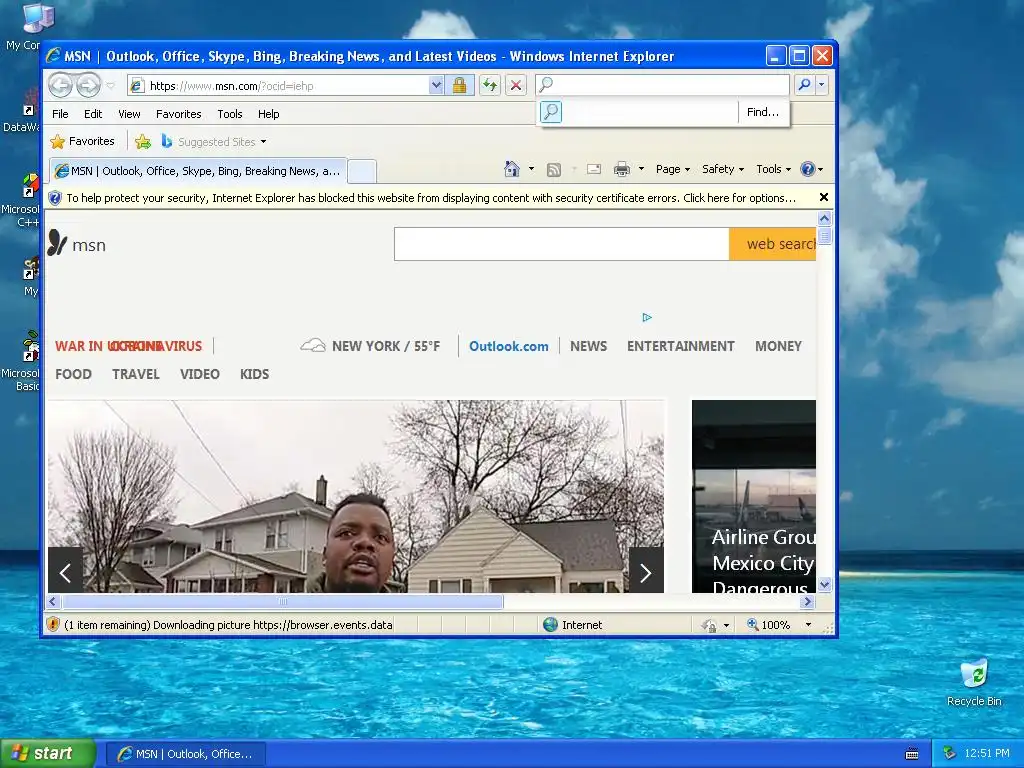This screenshot has width=1024, height=768.
Task: Go to the NEWS section
Action: (588, 346)
